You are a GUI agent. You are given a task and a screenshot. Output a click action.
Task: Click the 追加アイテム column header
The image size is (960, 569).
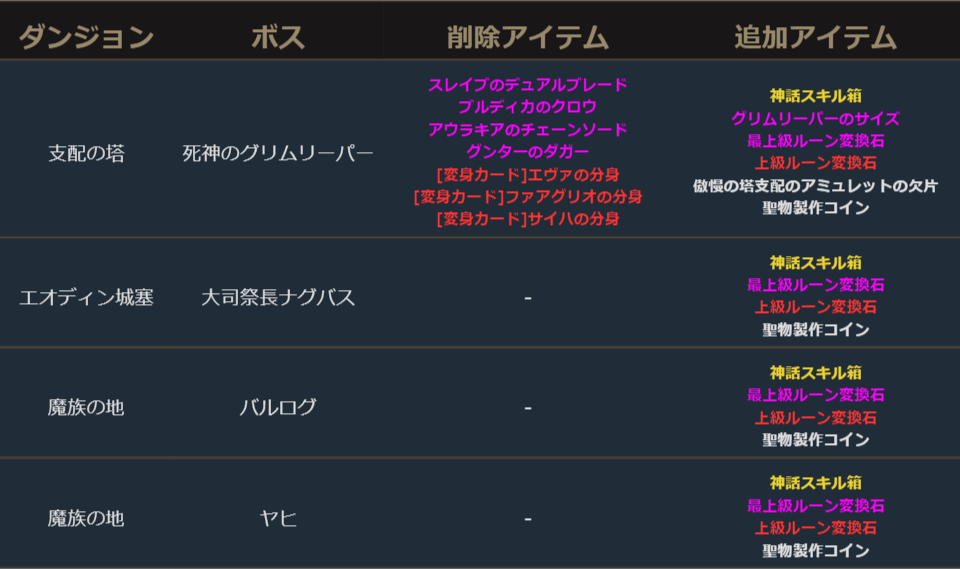pyautogui.click(x=815, y=39)
